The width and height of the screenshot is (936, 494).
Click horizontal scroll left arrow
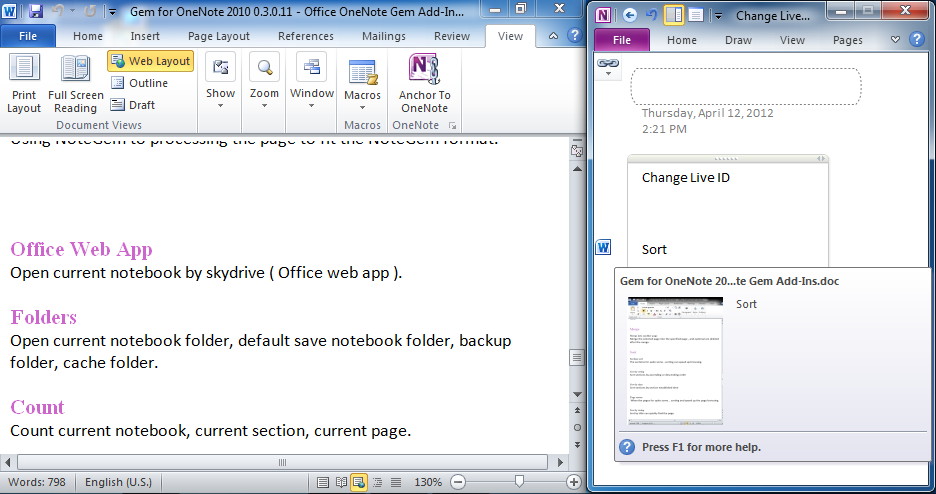pyautogui.click(x=7, y=462)
